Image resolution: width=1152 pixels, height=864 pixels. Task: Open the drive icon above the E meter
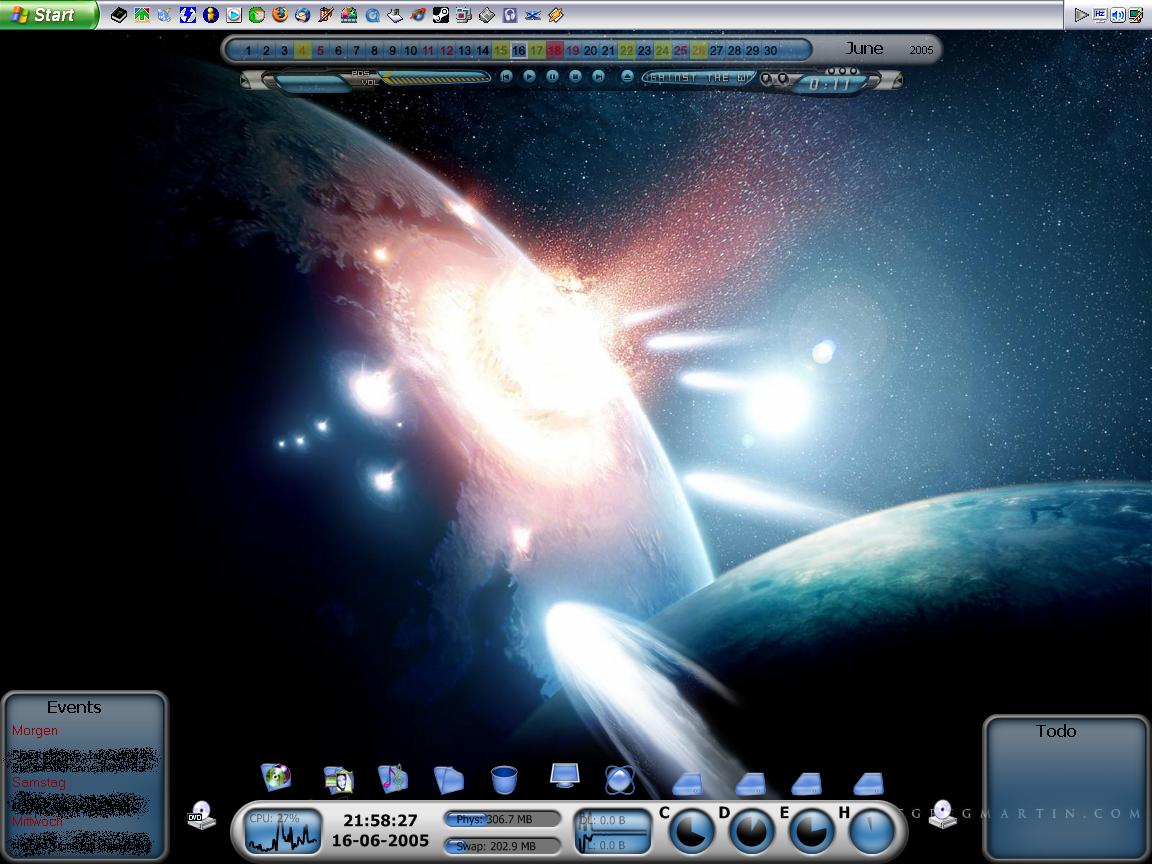pos(806,784)
